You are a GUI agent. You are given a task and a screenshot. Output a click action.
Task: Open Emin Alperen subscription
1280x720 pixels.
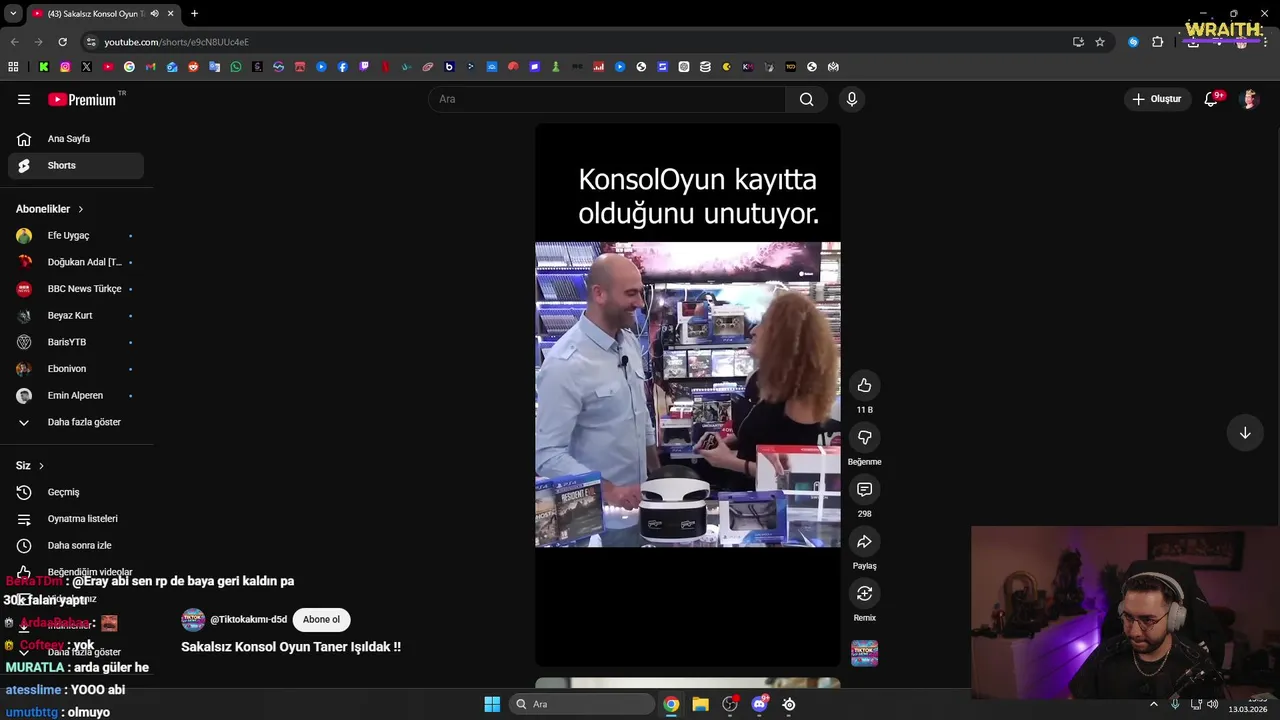tap(76, 396)
